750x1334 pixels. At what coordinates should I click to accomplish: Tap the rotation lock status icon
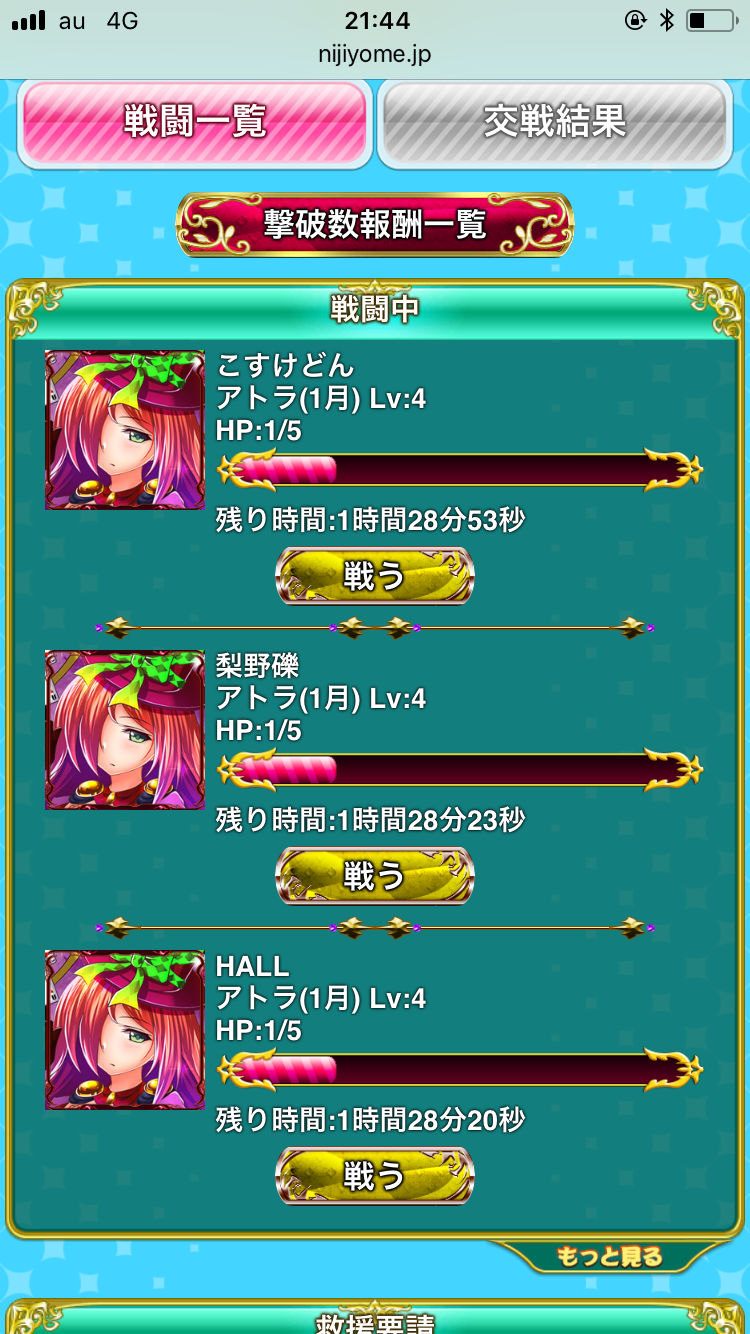pos(634,20)
